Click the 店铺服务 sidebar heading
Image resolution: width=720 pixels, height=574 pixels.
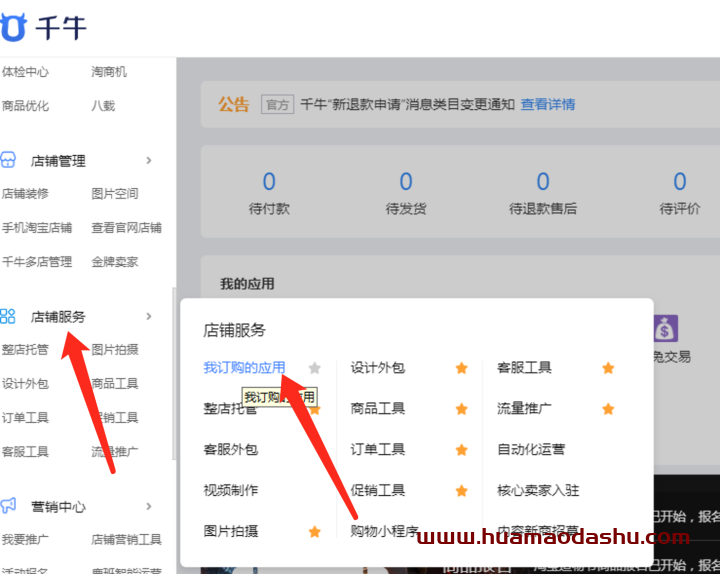coord(58,317)
